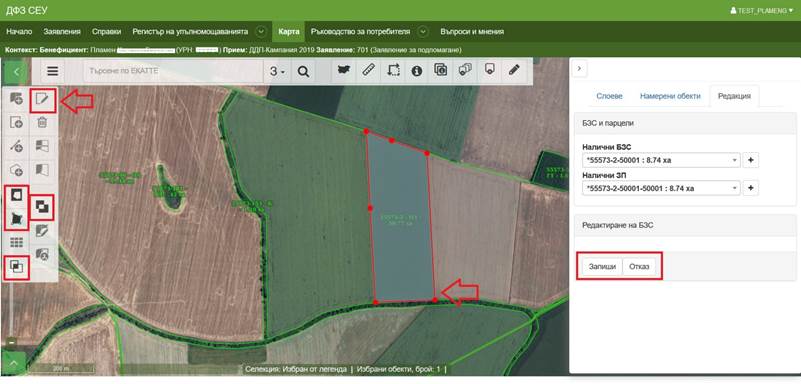Open the Налични БЗС dropdown
The height and width of the screenshot is (384, 801).
[661, 160]
